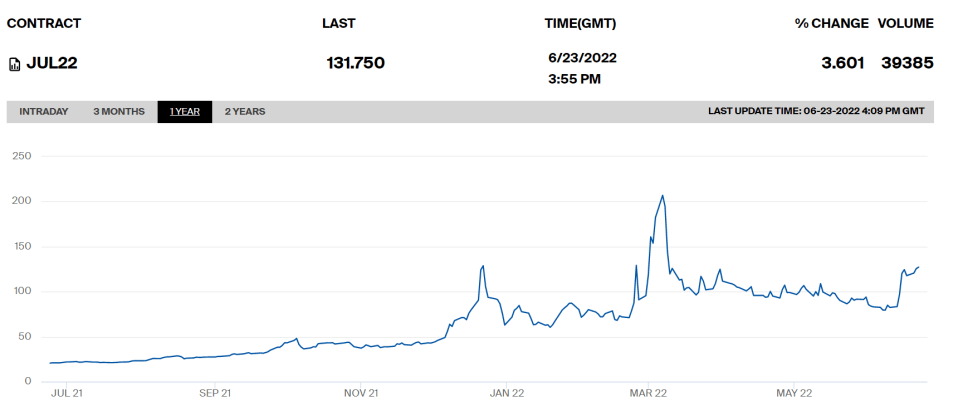Click the 200 y-axis label
The width and height of the screenshot is (958, 406).
[21, 201]
